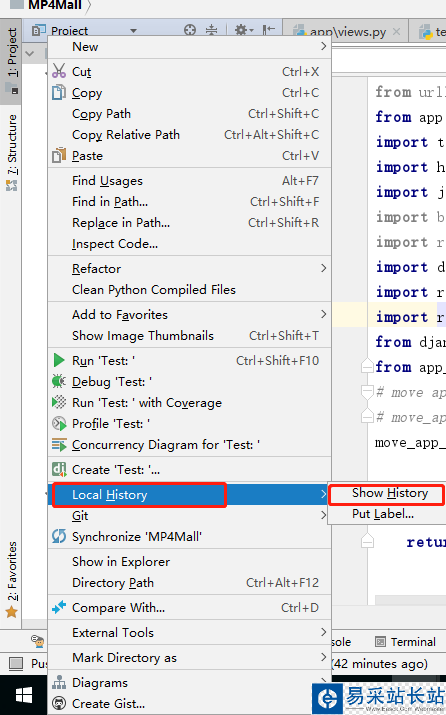
Task: Click the Concurrency Diagram icon
Action: point(59,445)
